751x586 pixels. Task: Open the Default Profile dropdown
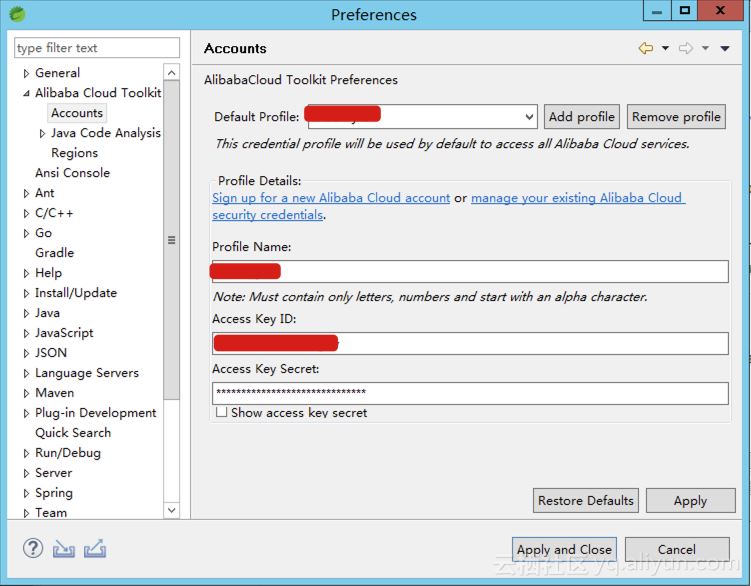point(528,117)
